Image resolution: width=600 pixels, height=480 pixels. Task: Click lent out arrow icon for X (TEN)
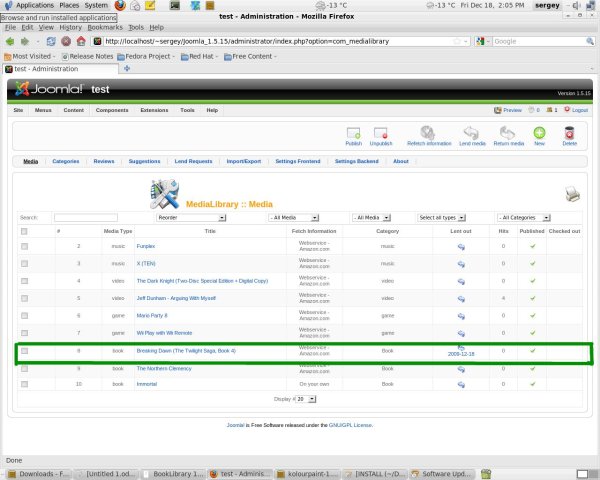[x=461, y=264]
